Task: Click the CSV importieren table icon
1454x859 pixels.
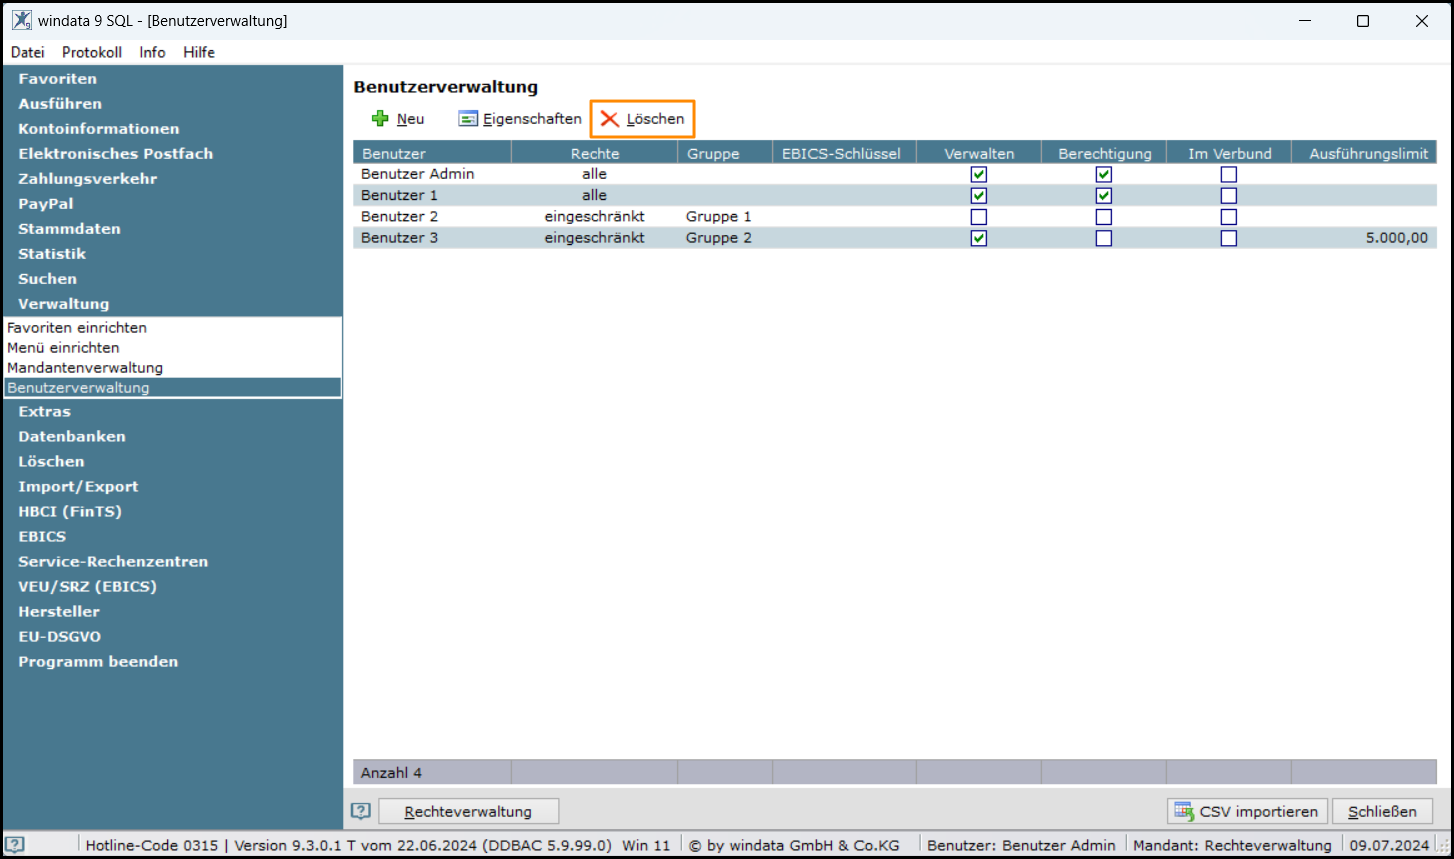Action: point(1184,811)
